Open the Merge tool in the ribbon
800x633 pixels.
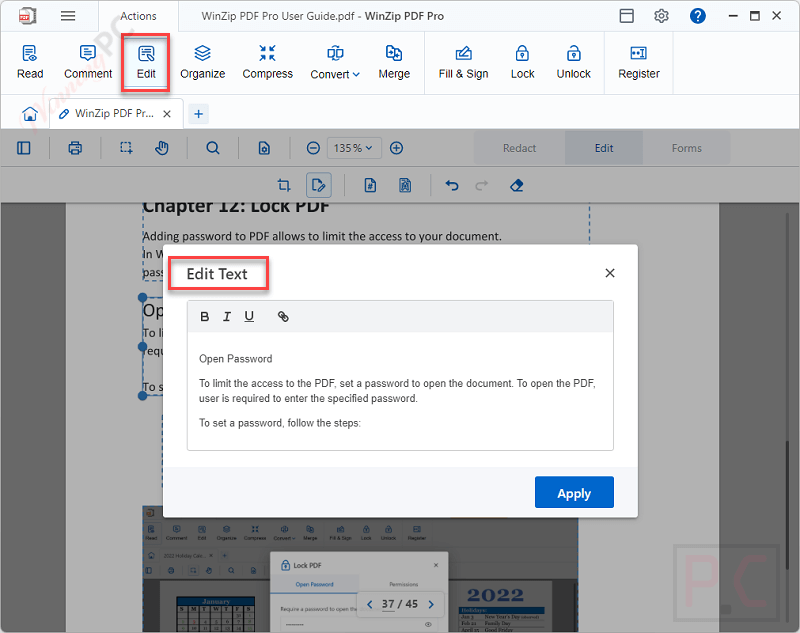394,62
